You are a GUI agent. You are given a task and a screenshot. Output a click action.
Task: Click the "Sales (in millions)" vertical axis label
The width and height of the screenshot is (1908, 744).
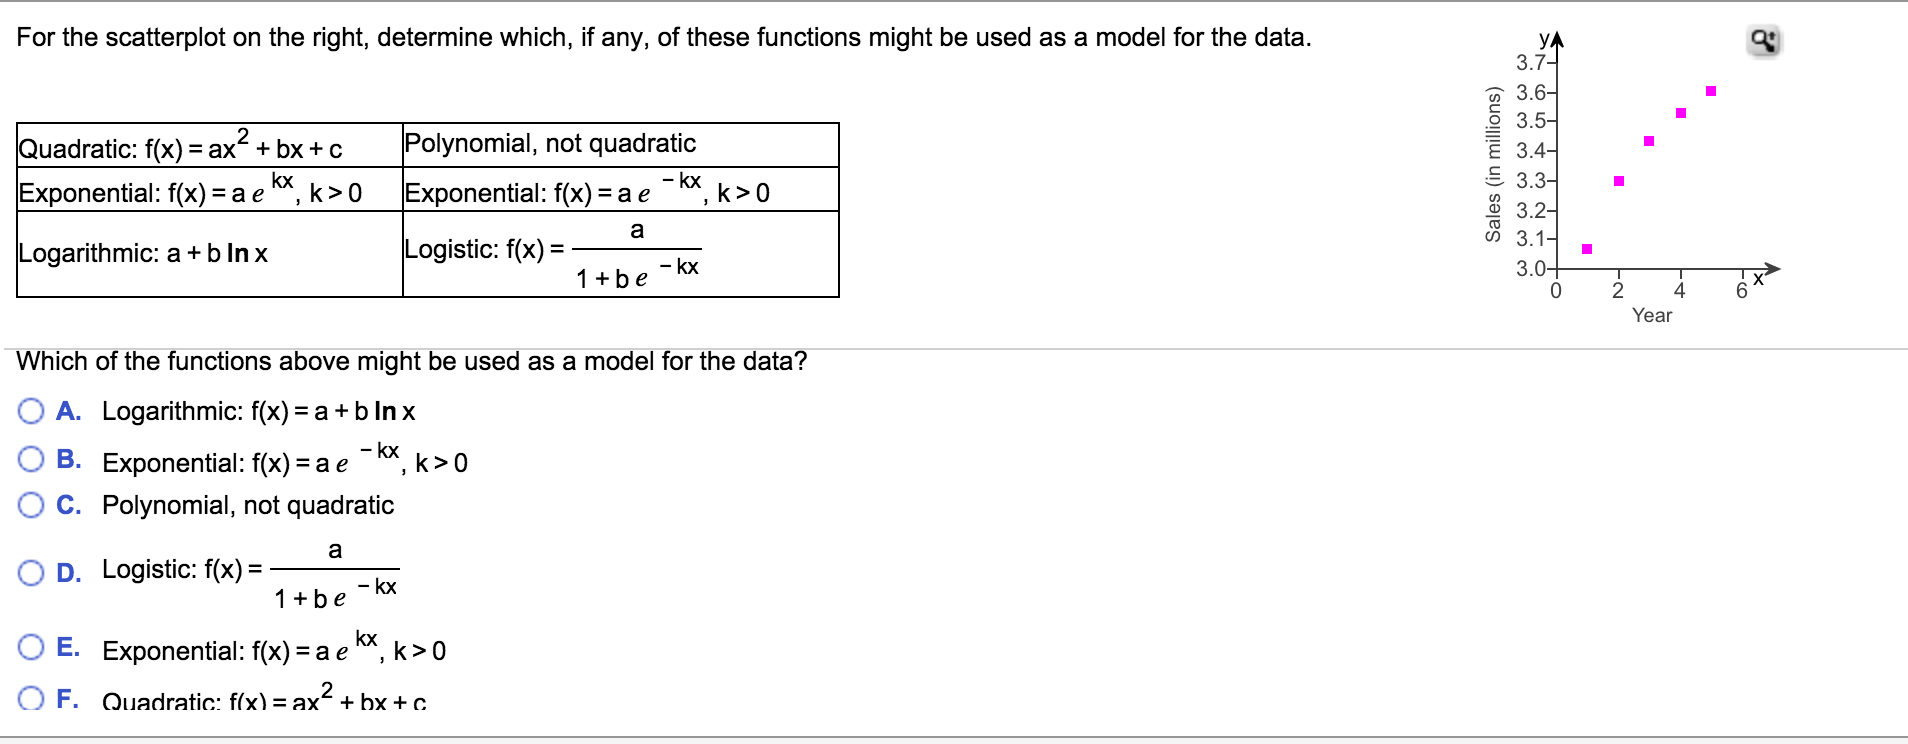pos(1494,165)
